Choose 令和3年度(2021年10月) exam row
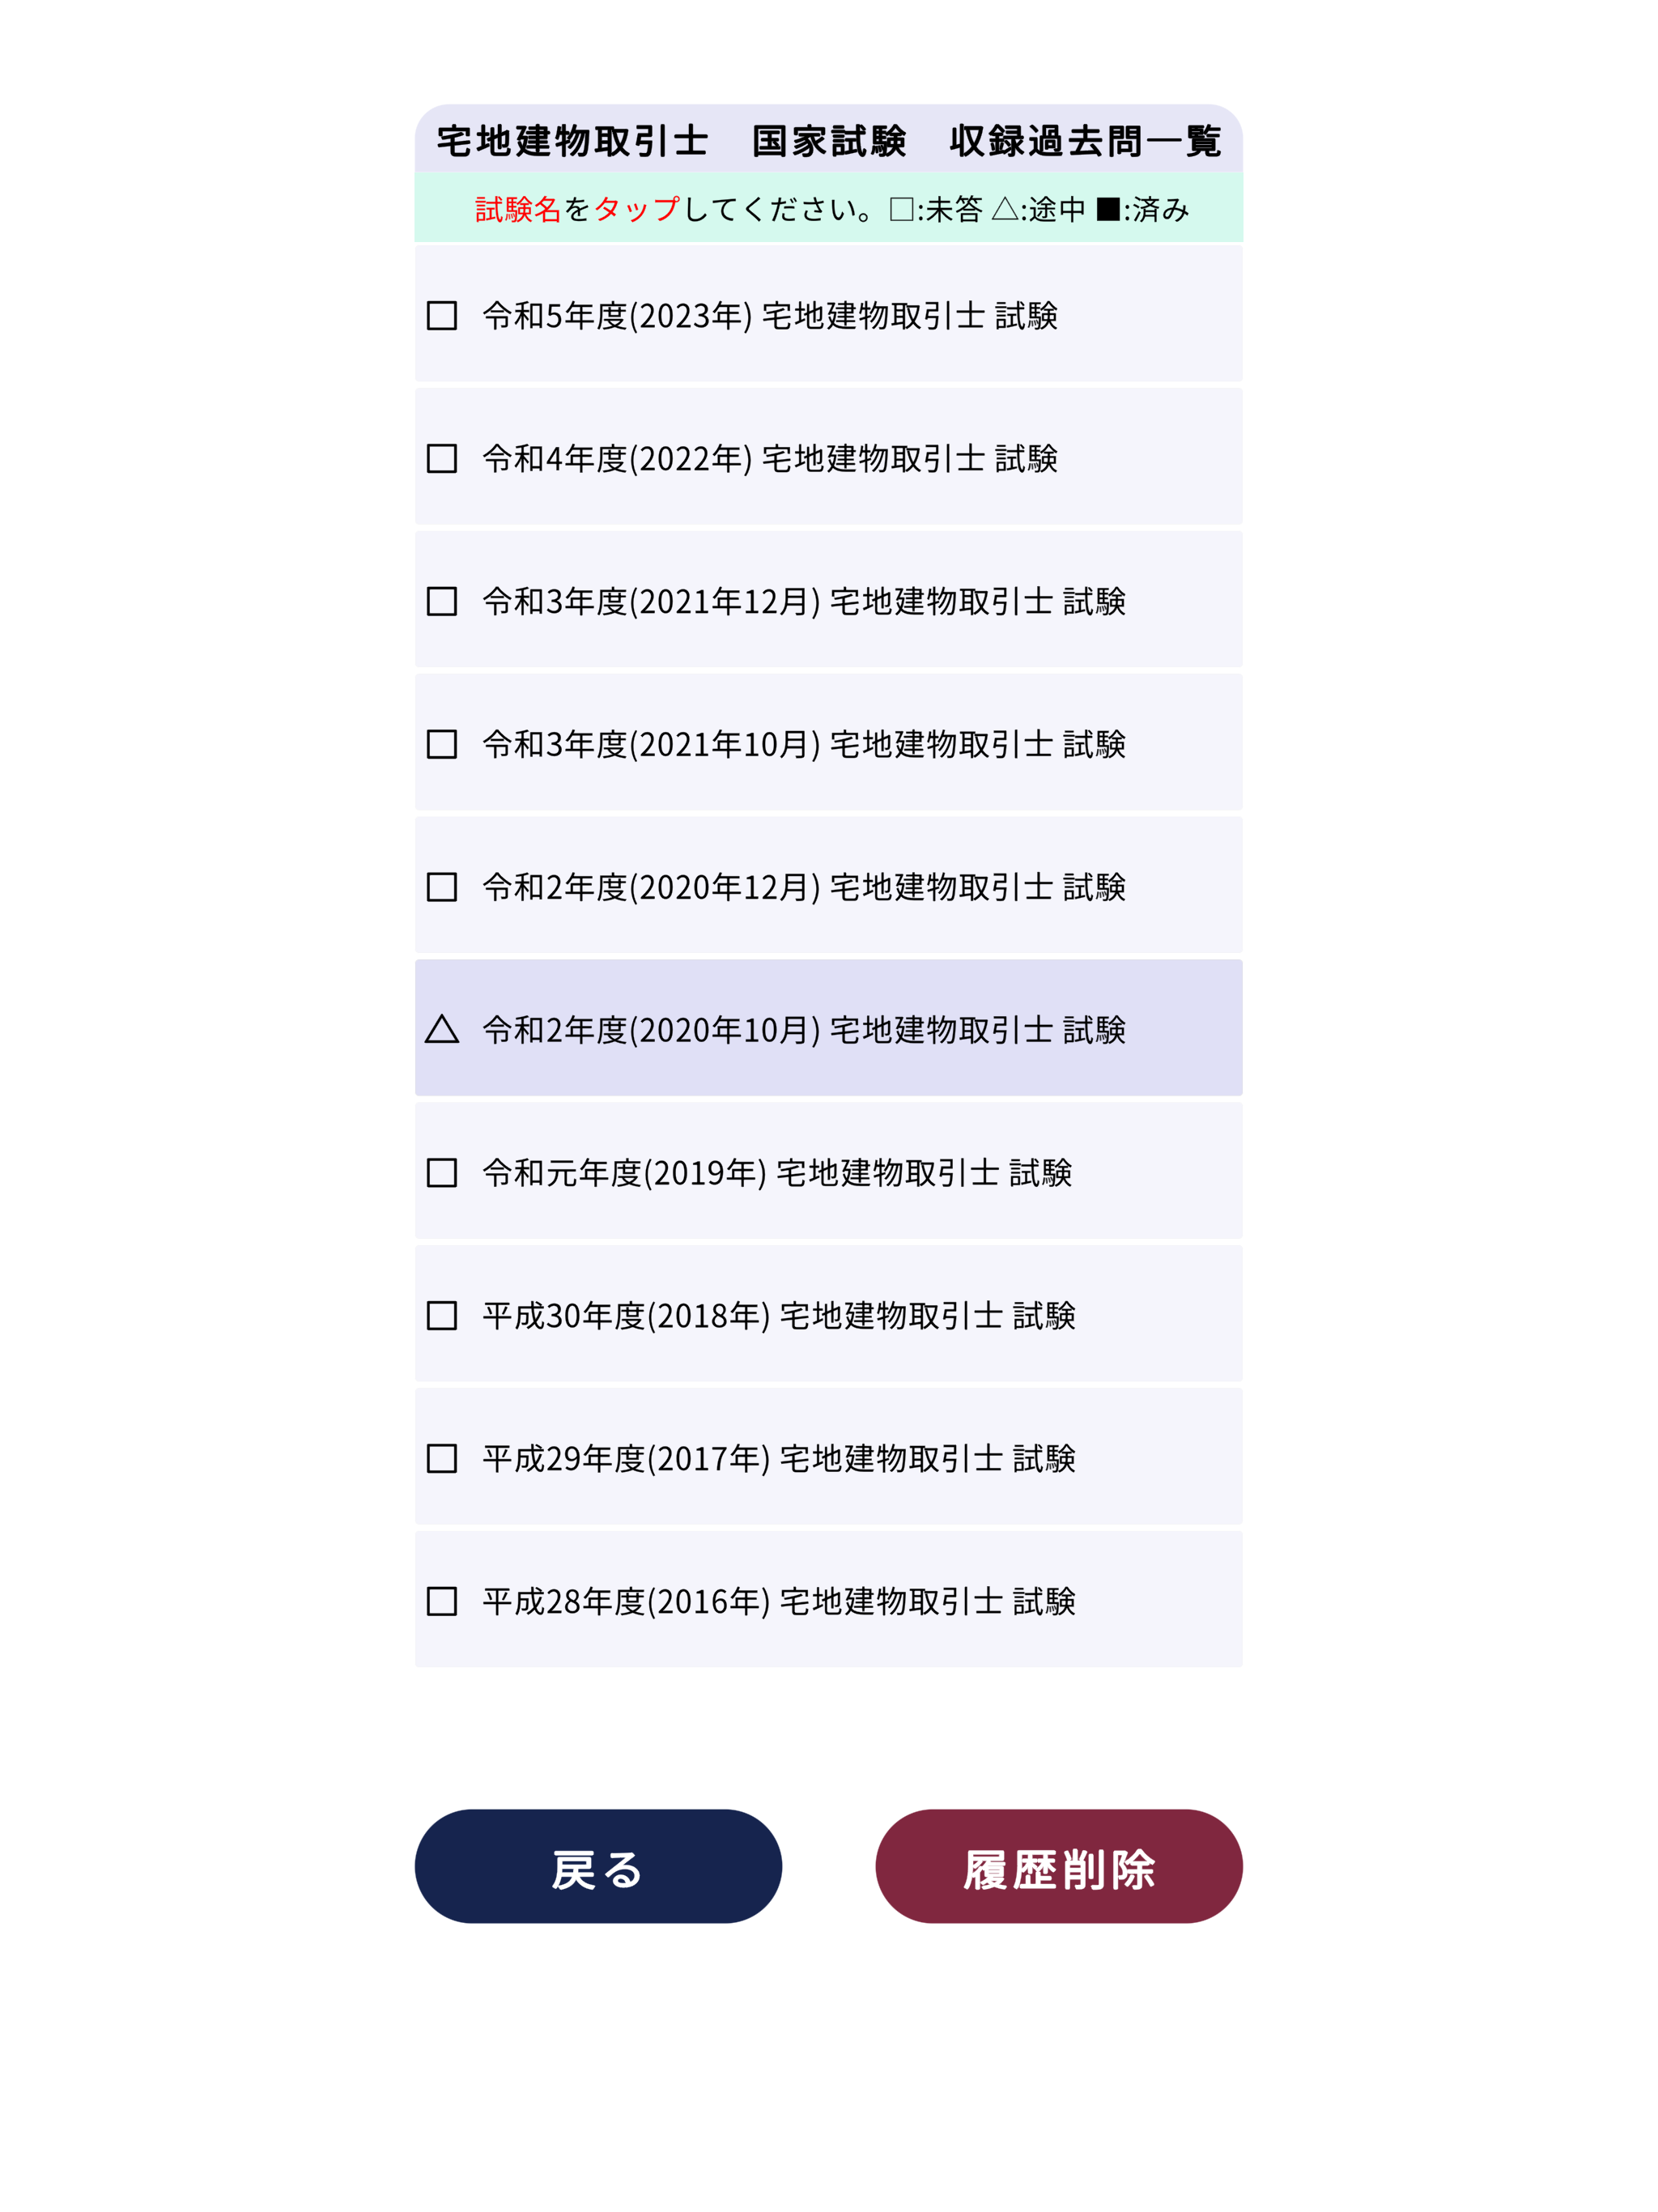The width and height of the screenshot is (1658, 2212). point(828,743)
